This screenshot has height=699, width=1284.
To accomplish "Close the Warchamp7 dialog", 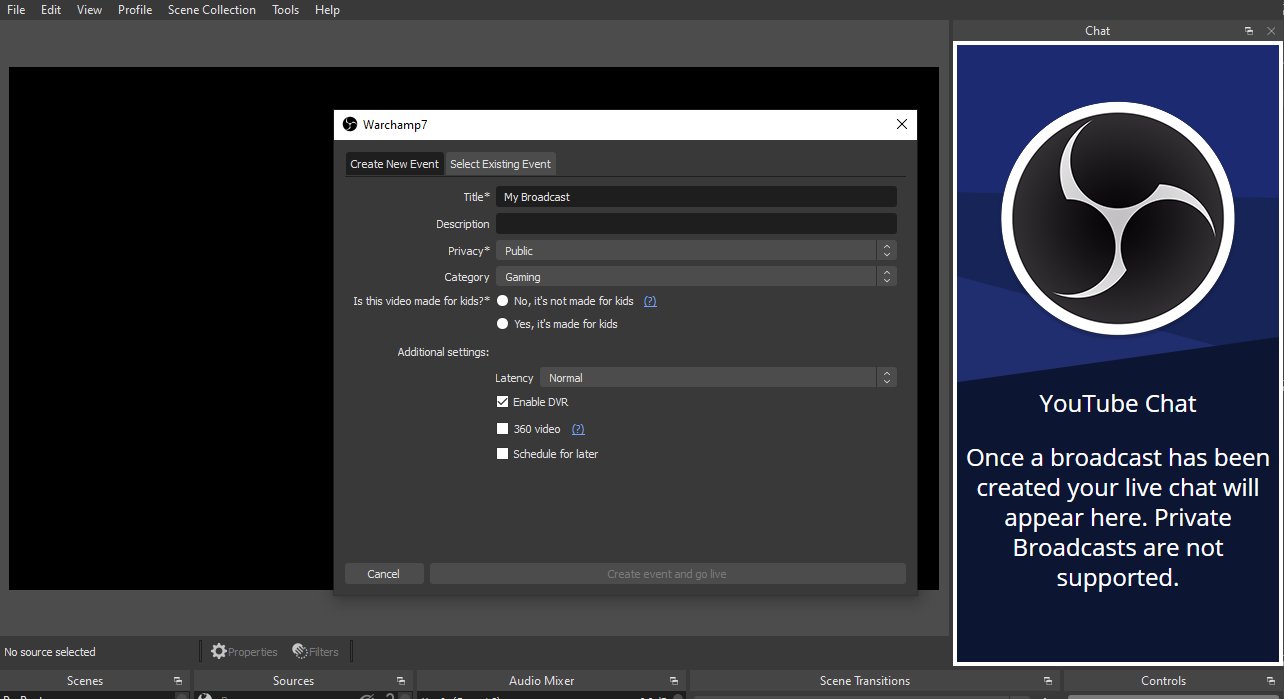I will pos(902,124).
